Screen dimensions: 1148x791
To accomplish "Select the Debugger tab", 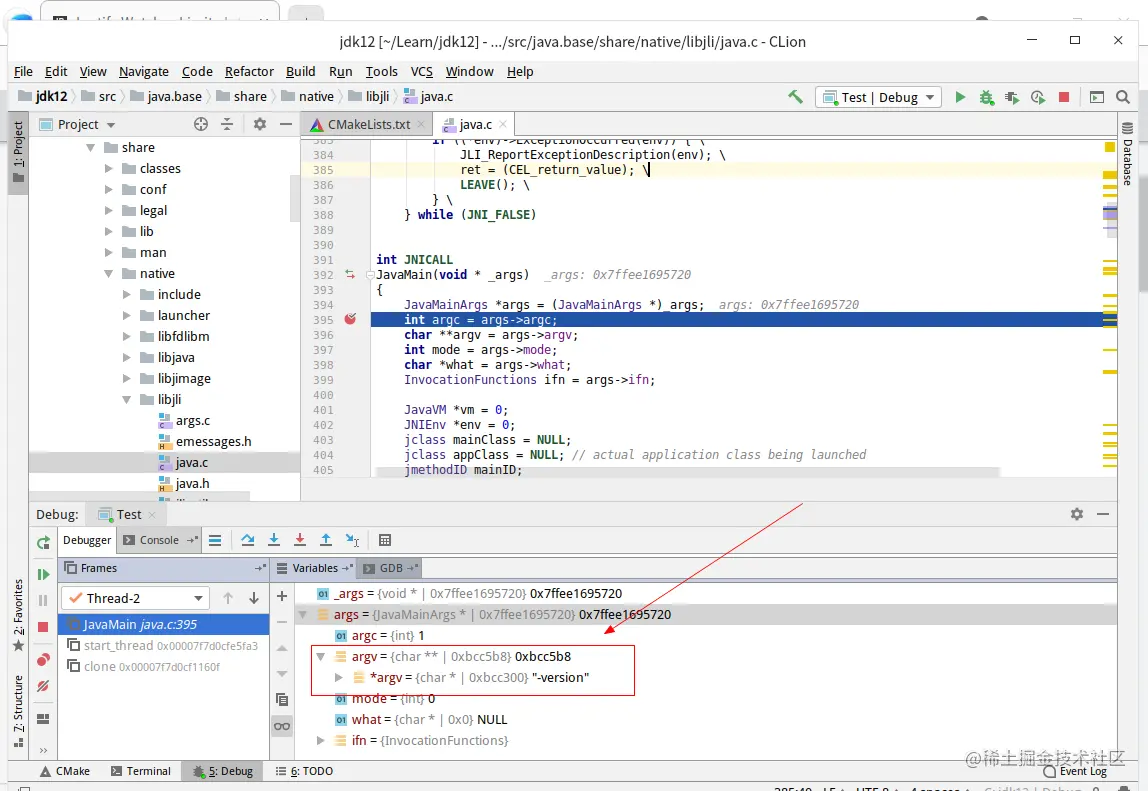I will click(x=87, y=540).
